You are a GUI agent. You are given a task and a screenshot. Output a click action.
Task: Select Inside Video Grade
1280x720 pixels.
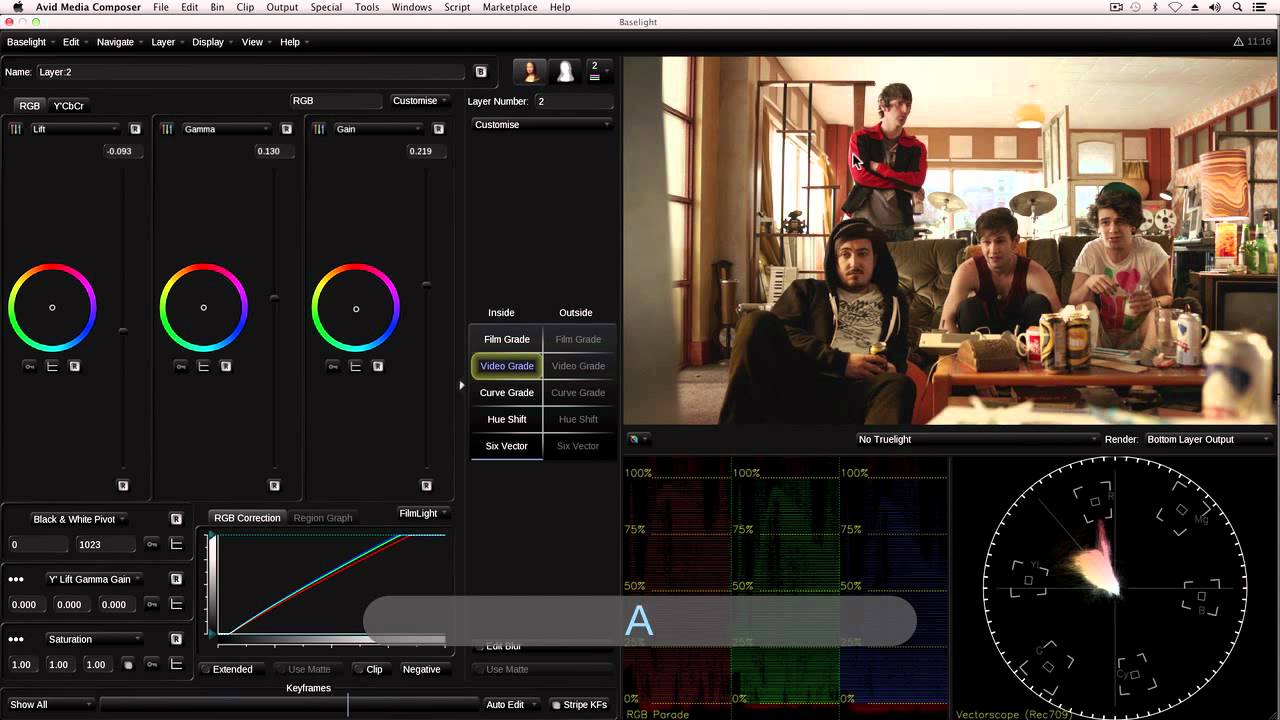point(507,366)
